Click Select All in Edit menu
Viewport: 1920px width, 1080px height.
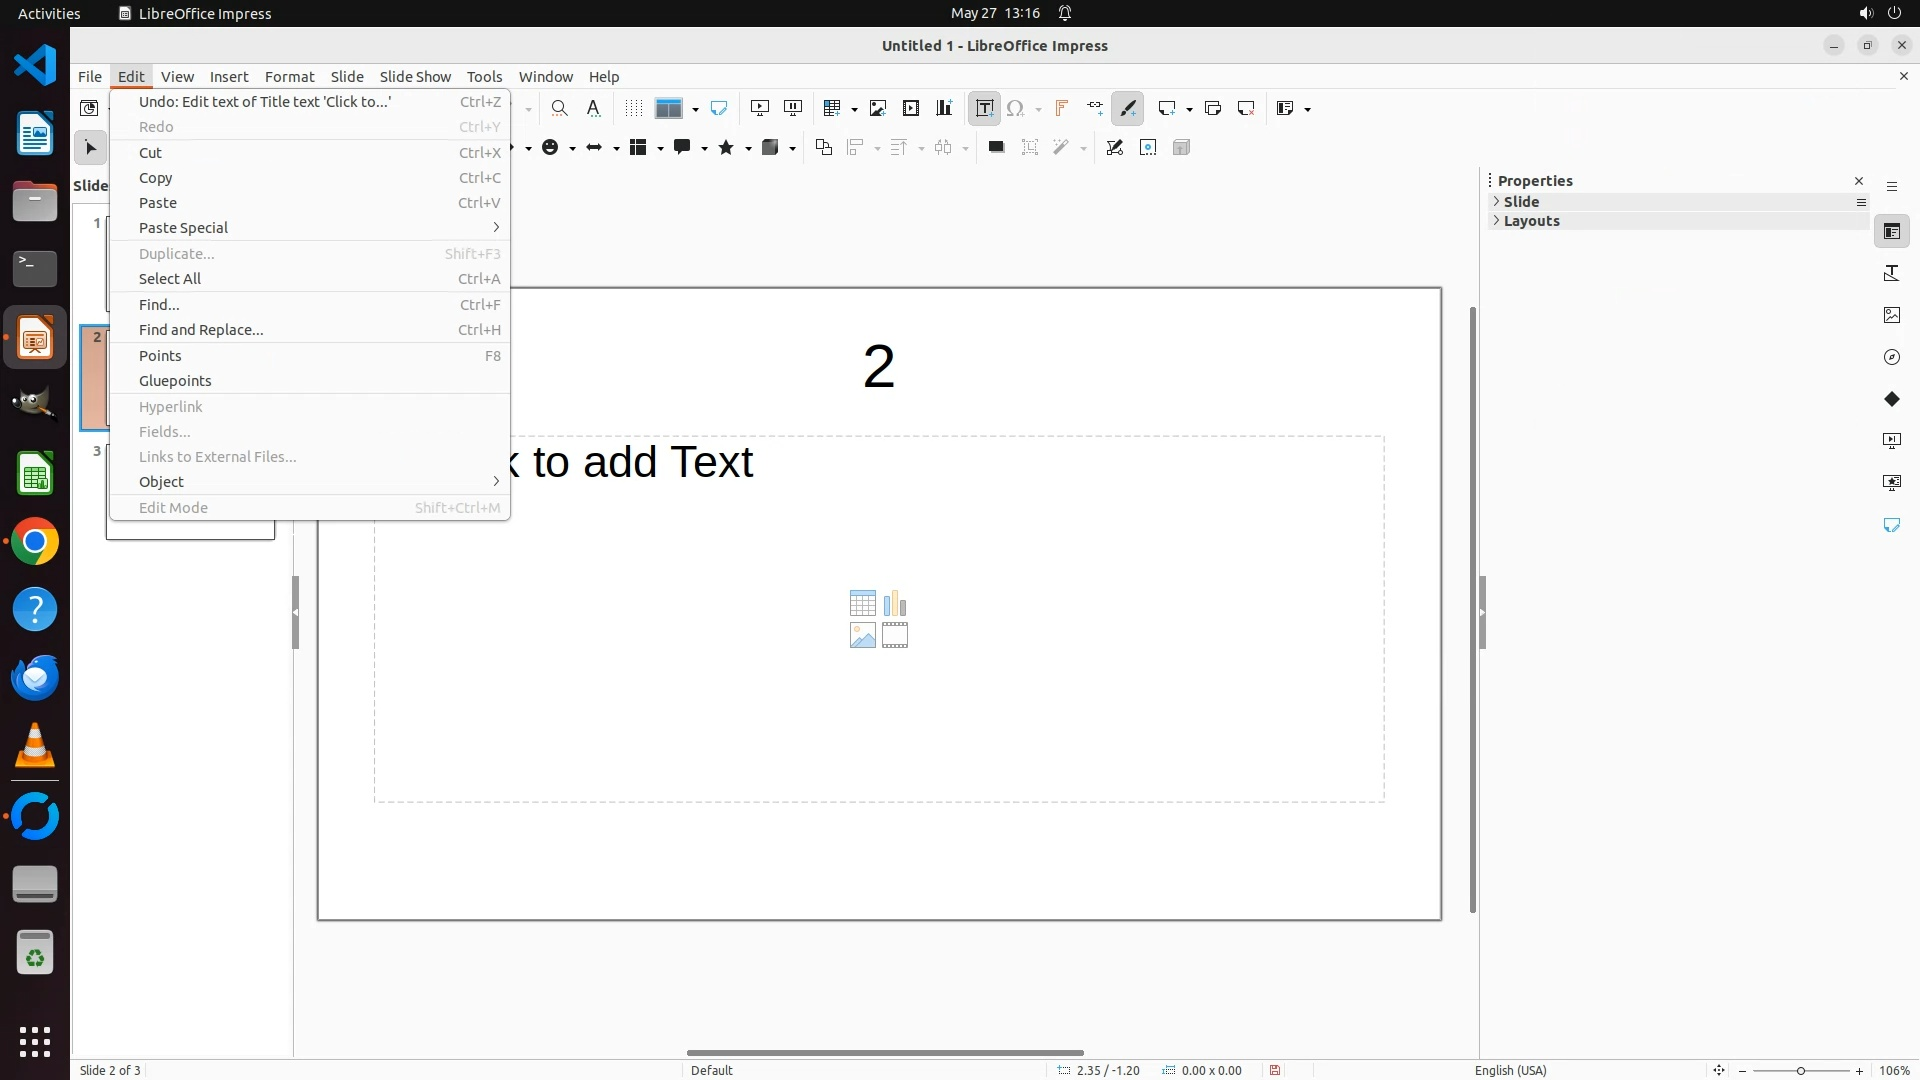(170, 279)
